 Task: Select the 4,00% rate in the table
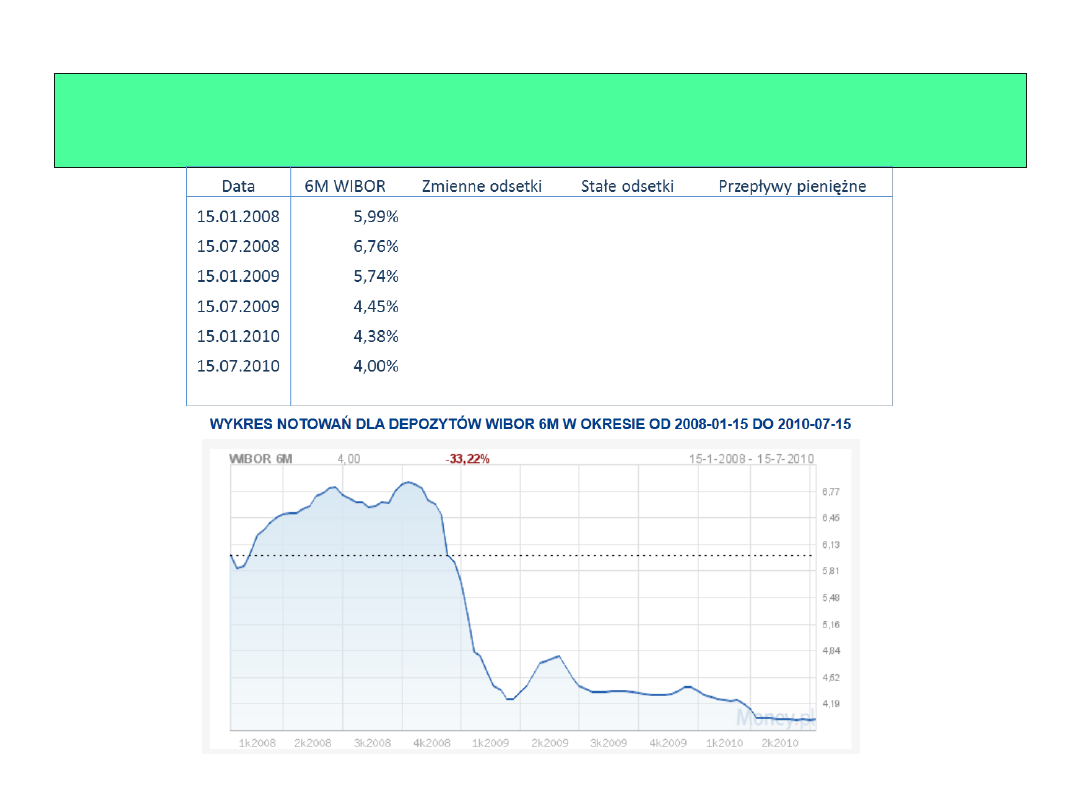pyautogui.click(x=376, y=366)
